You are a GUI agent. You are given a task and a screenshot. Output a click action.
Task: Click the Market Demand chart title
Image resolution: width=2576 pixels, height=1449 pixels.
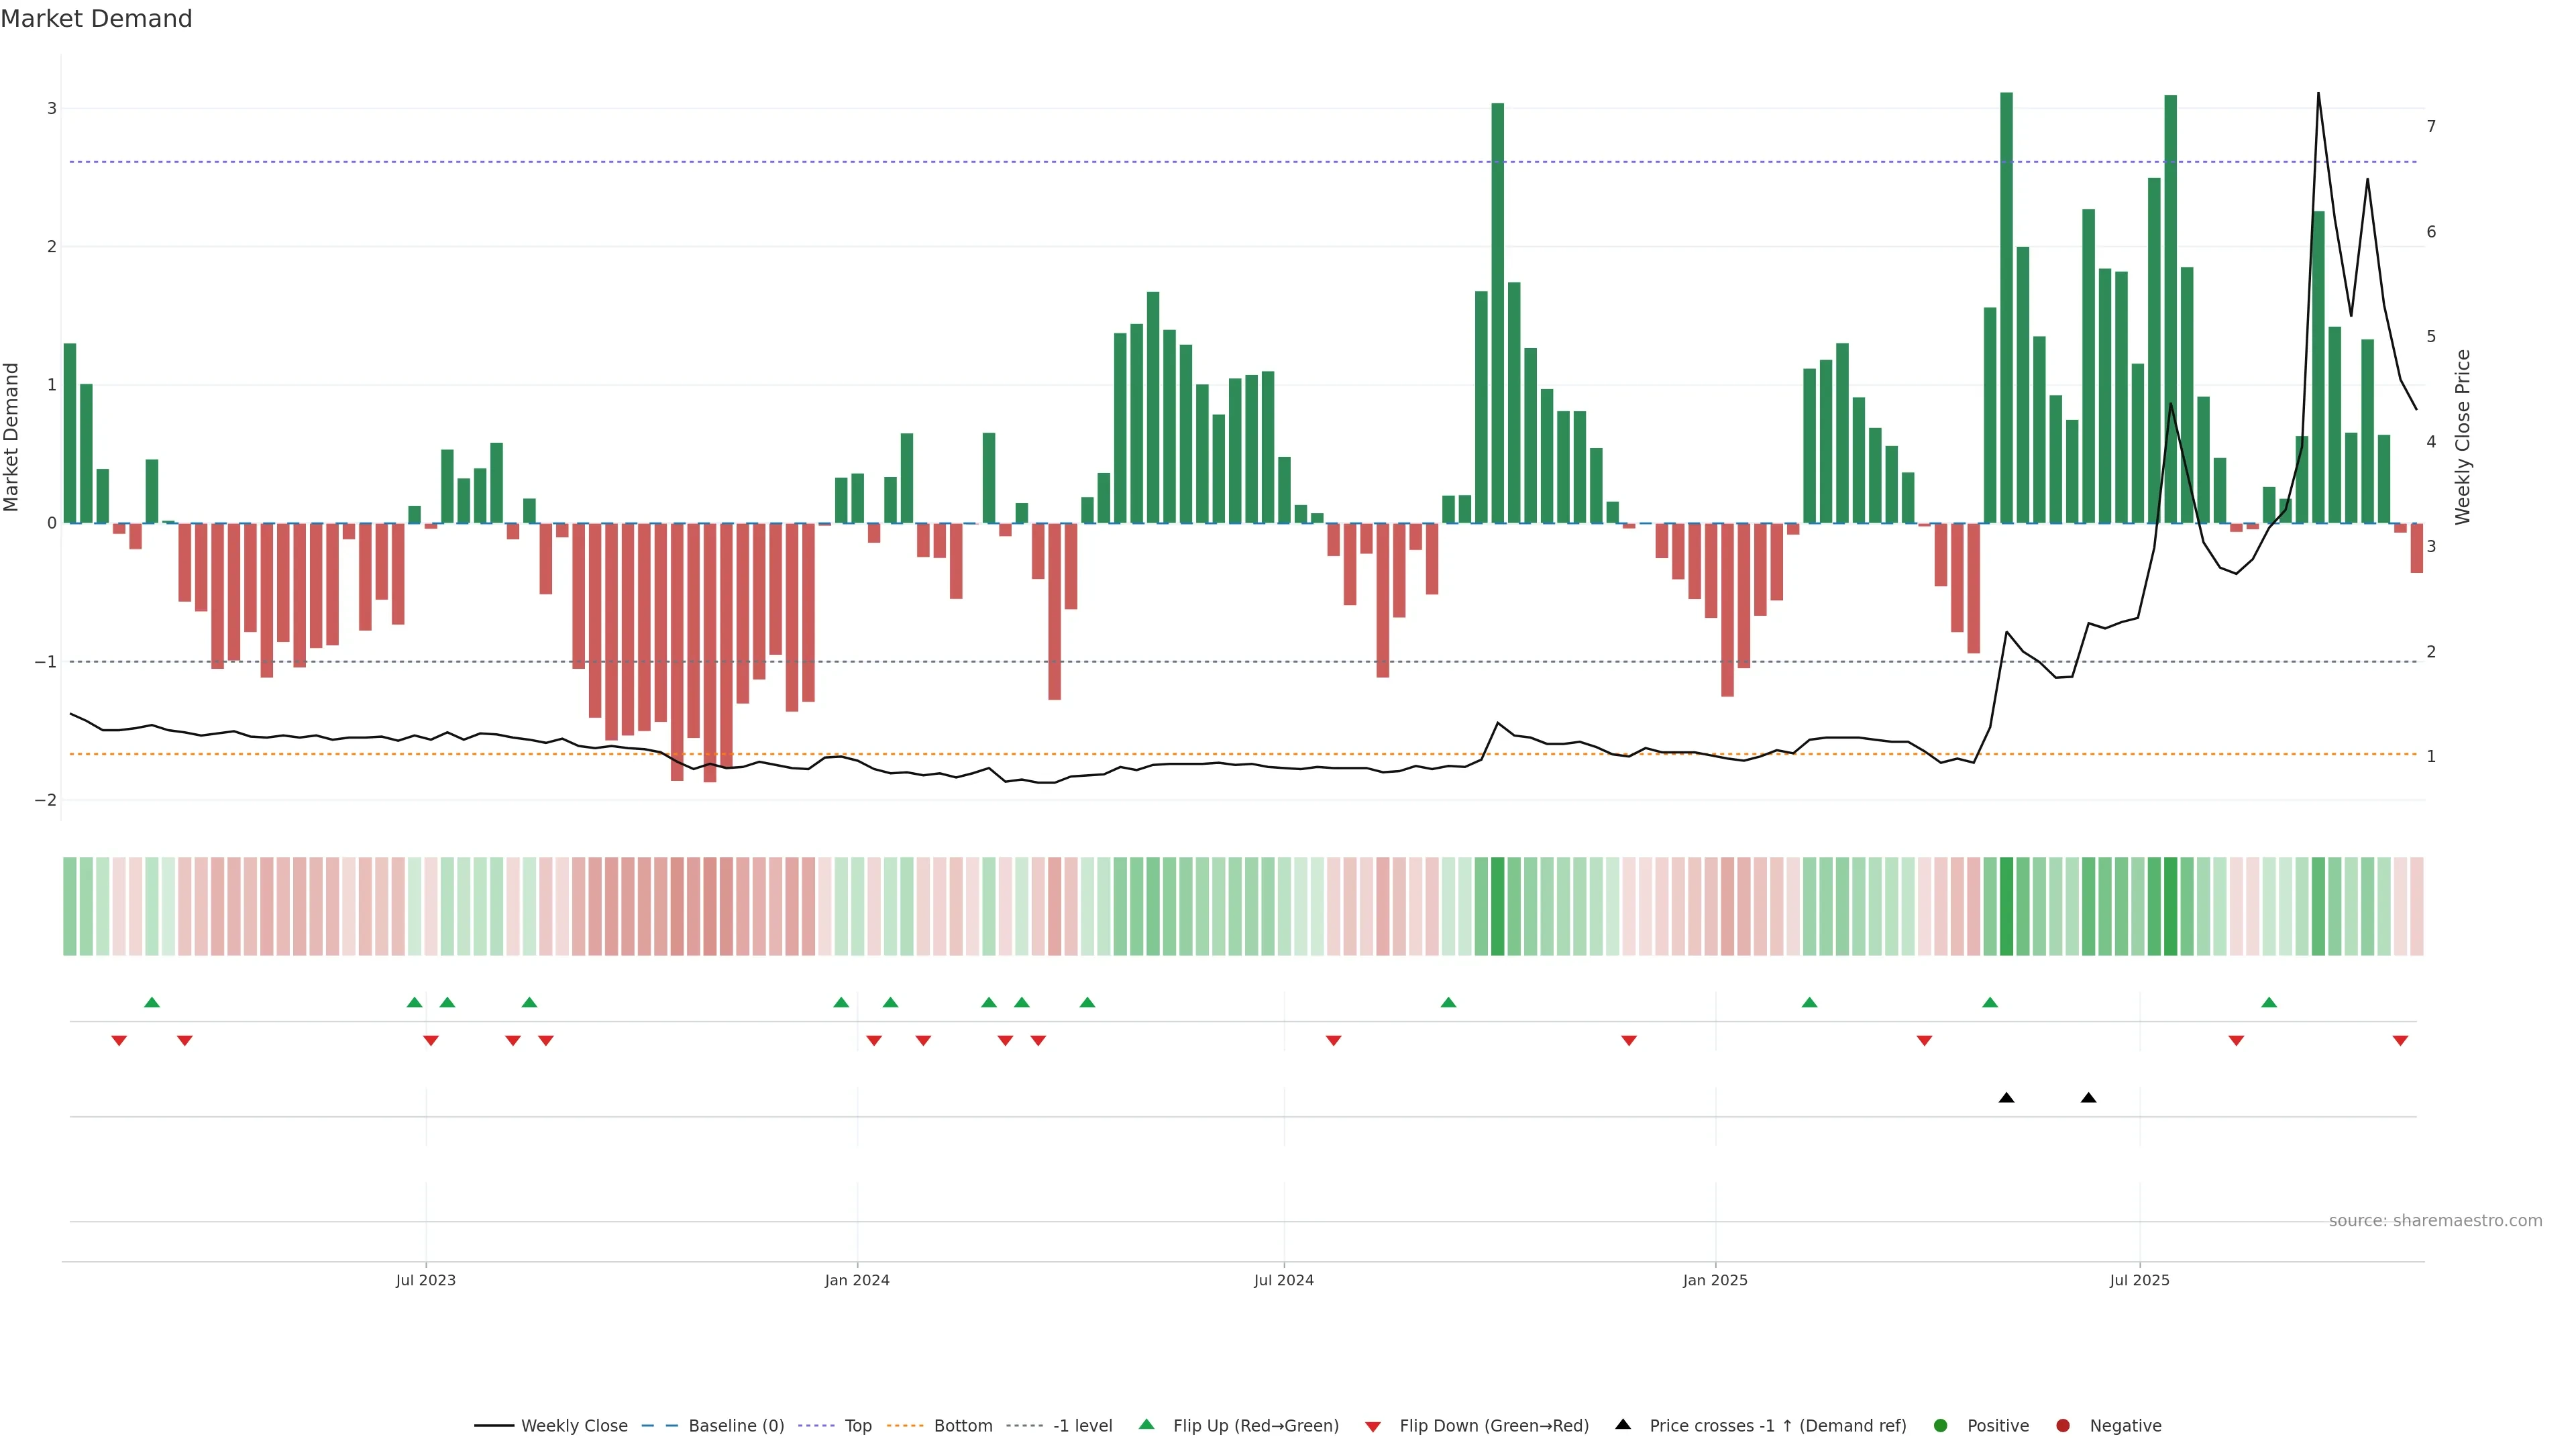pyautogui.click(x=96, y=19)
